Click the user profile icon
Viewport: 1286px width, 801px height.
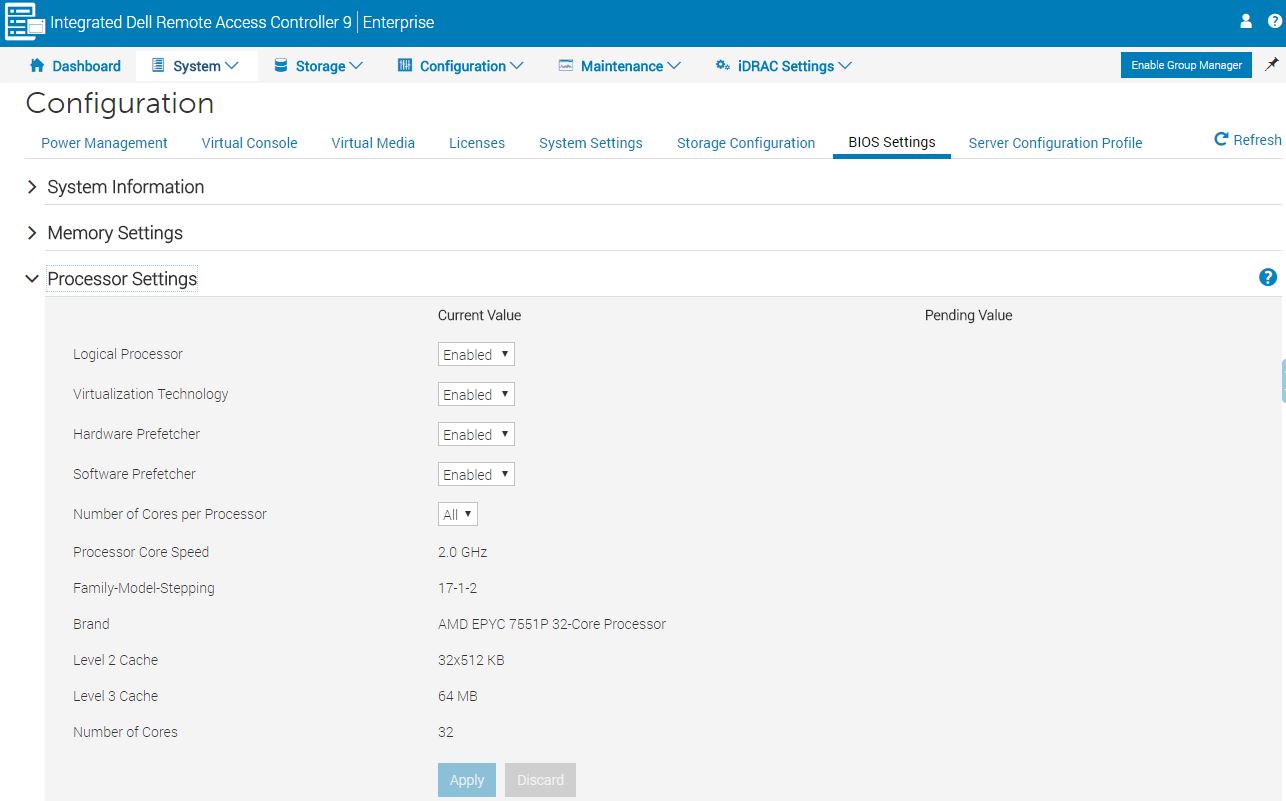click(x=1246, y=21)
